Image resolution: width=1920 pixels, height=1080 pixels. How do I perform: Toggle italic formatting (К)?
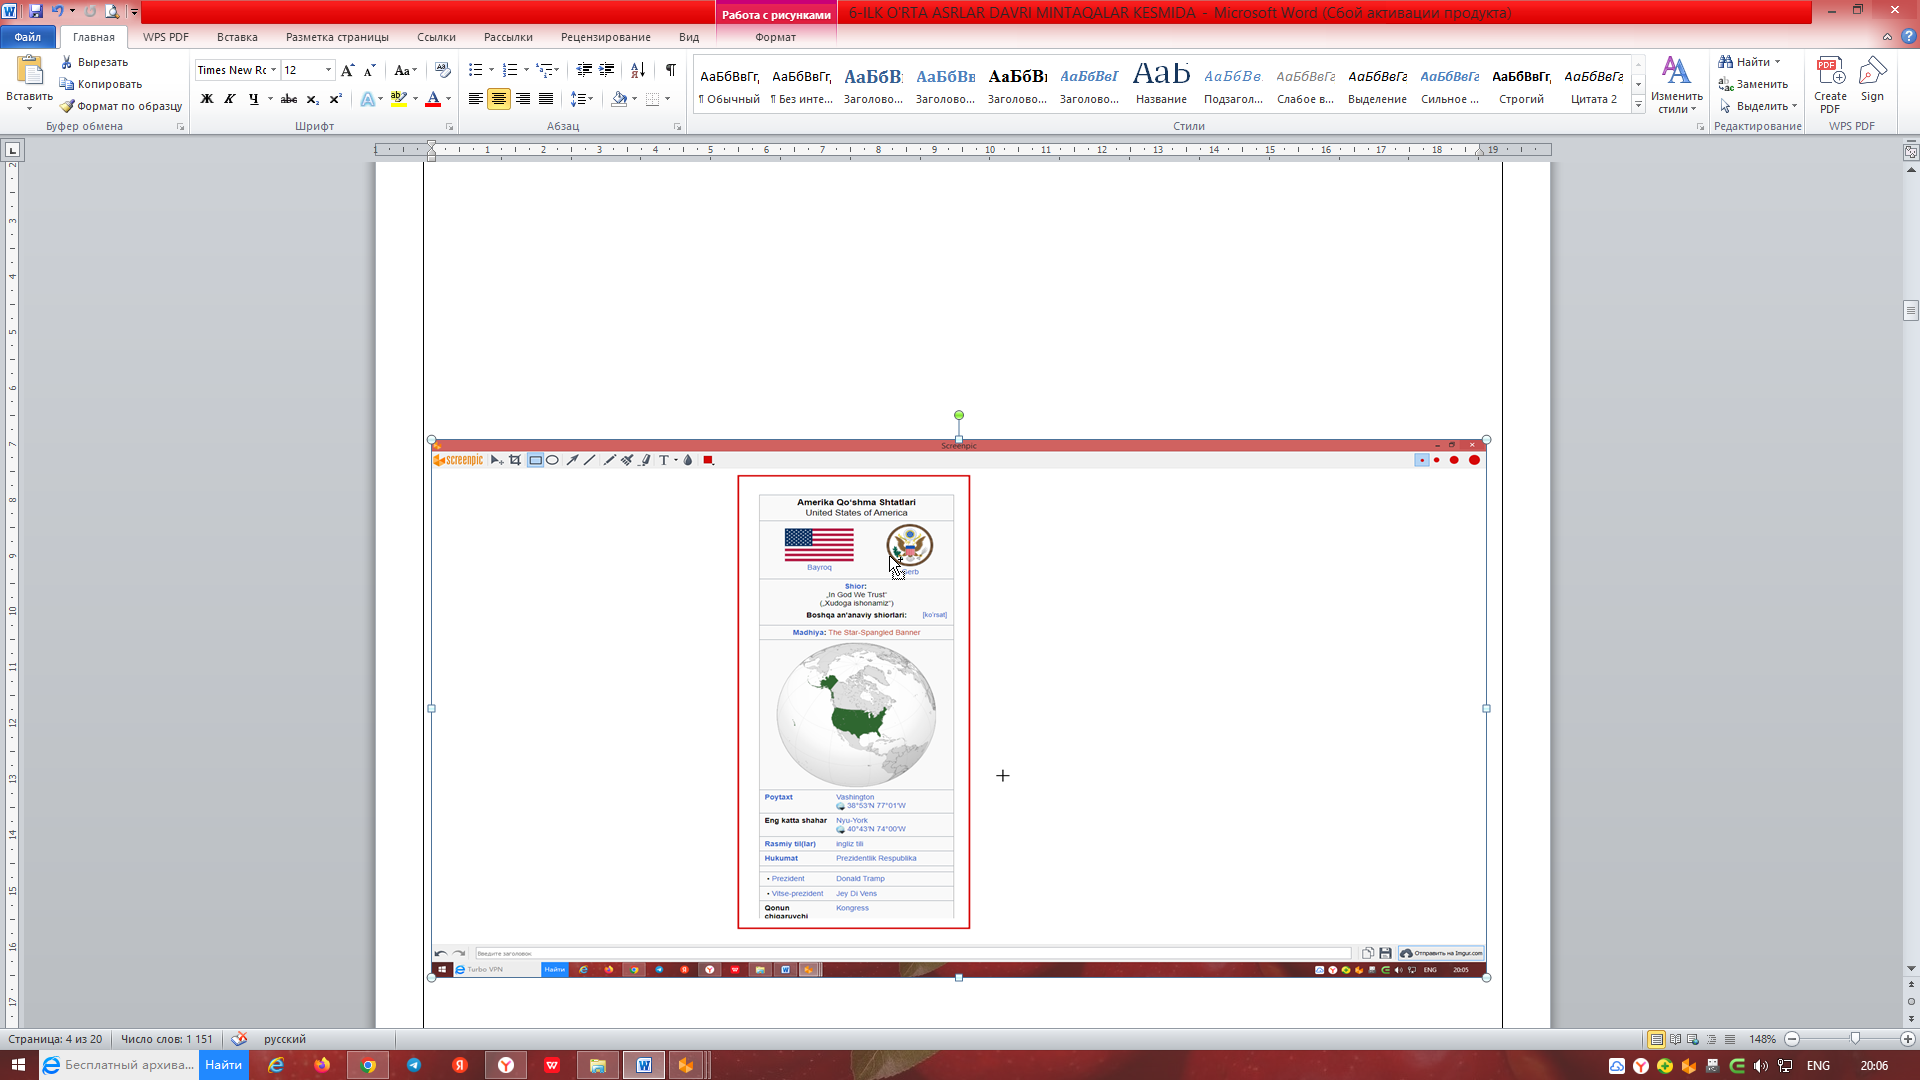point(230,99)
